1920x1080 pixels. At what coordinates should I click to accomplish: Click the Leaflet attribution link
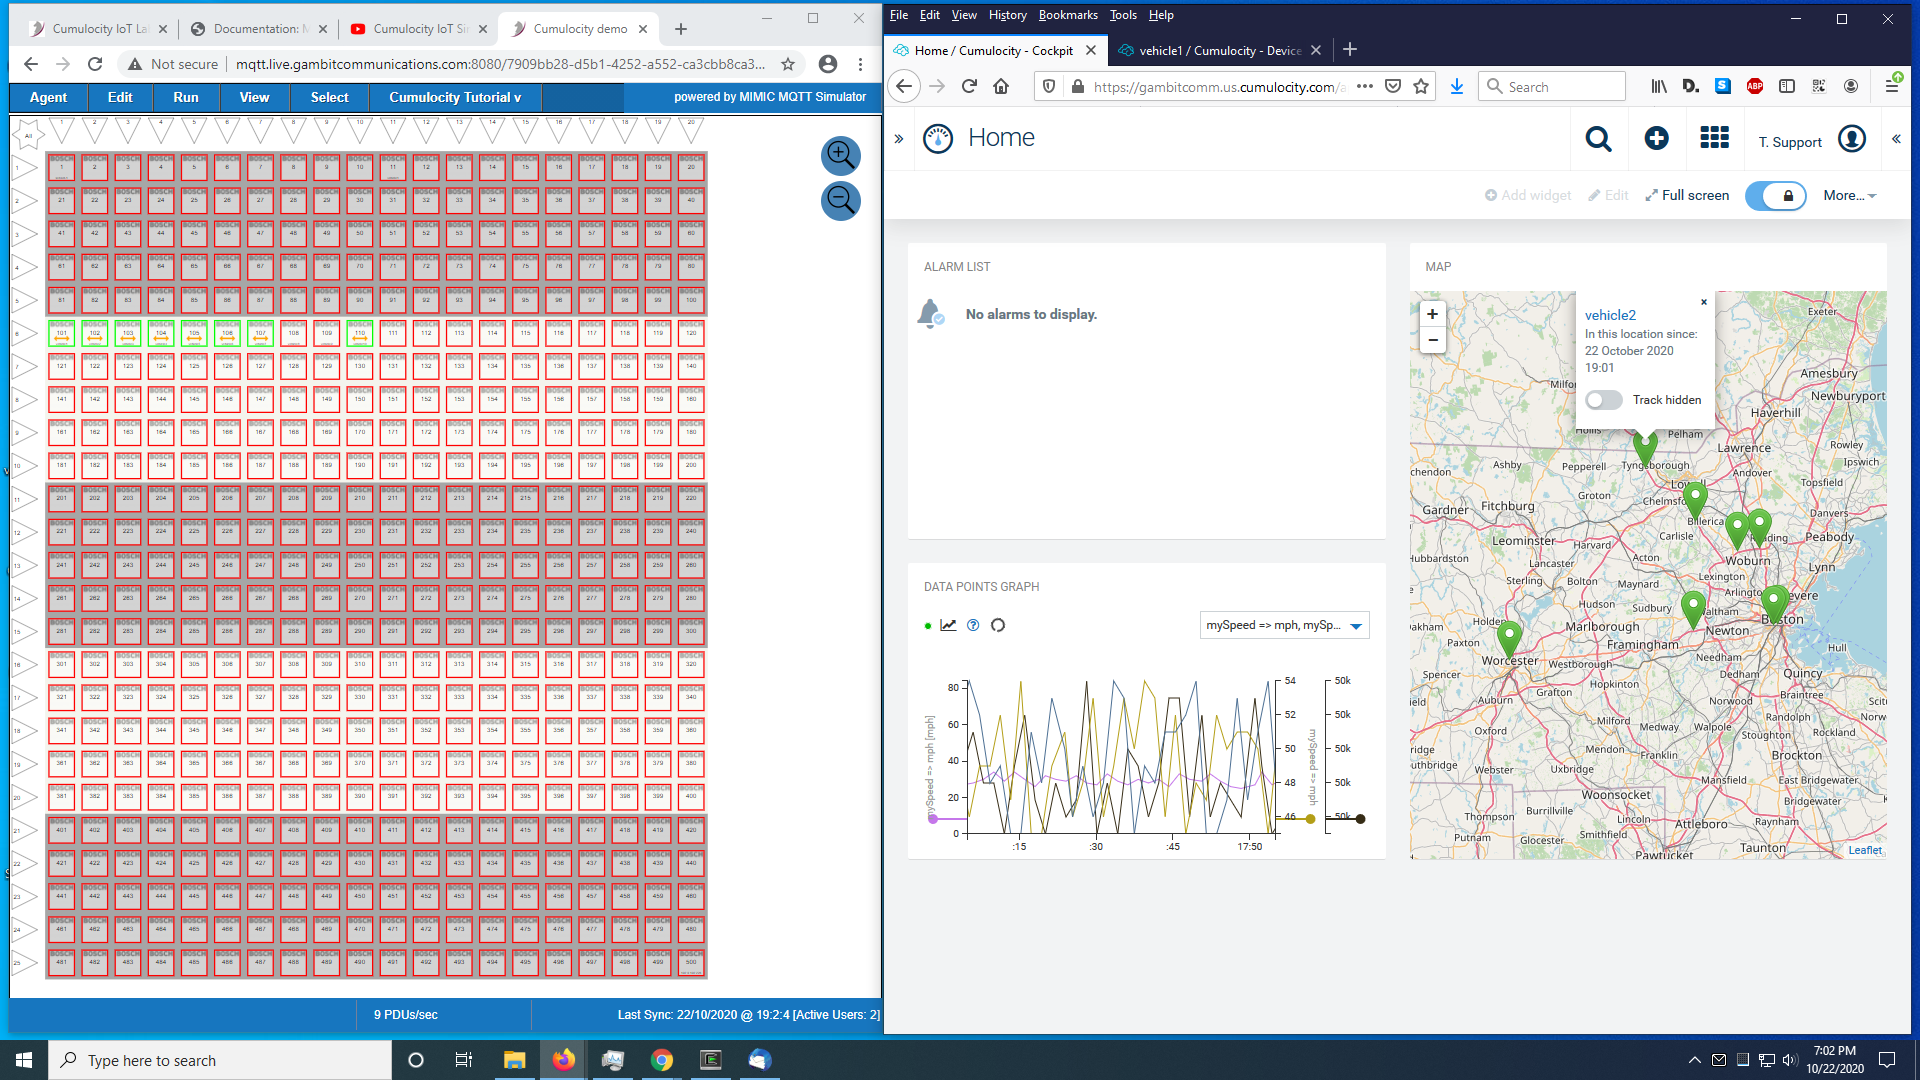(x=1865, y=850)
